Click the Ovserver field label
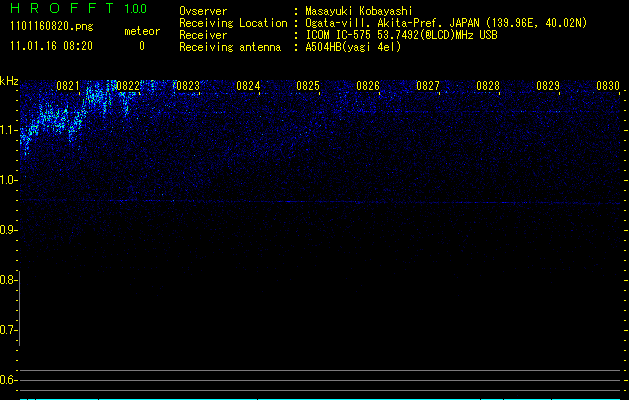629x400 pixels. click(x=203, y=11)
